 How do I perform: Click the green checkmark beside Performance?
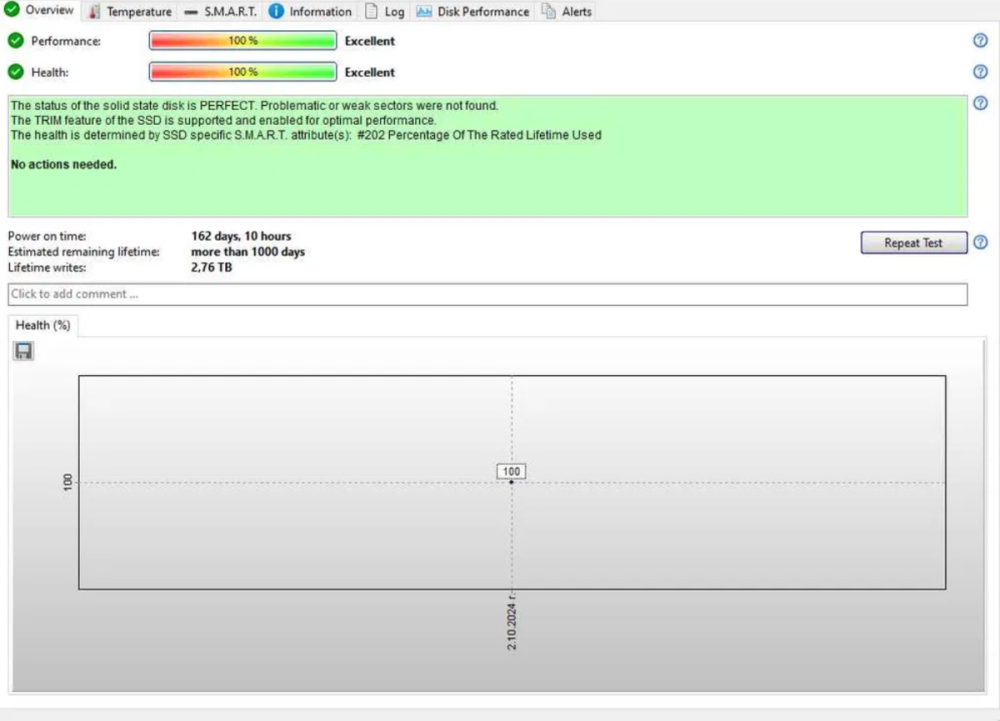(16, 41)
